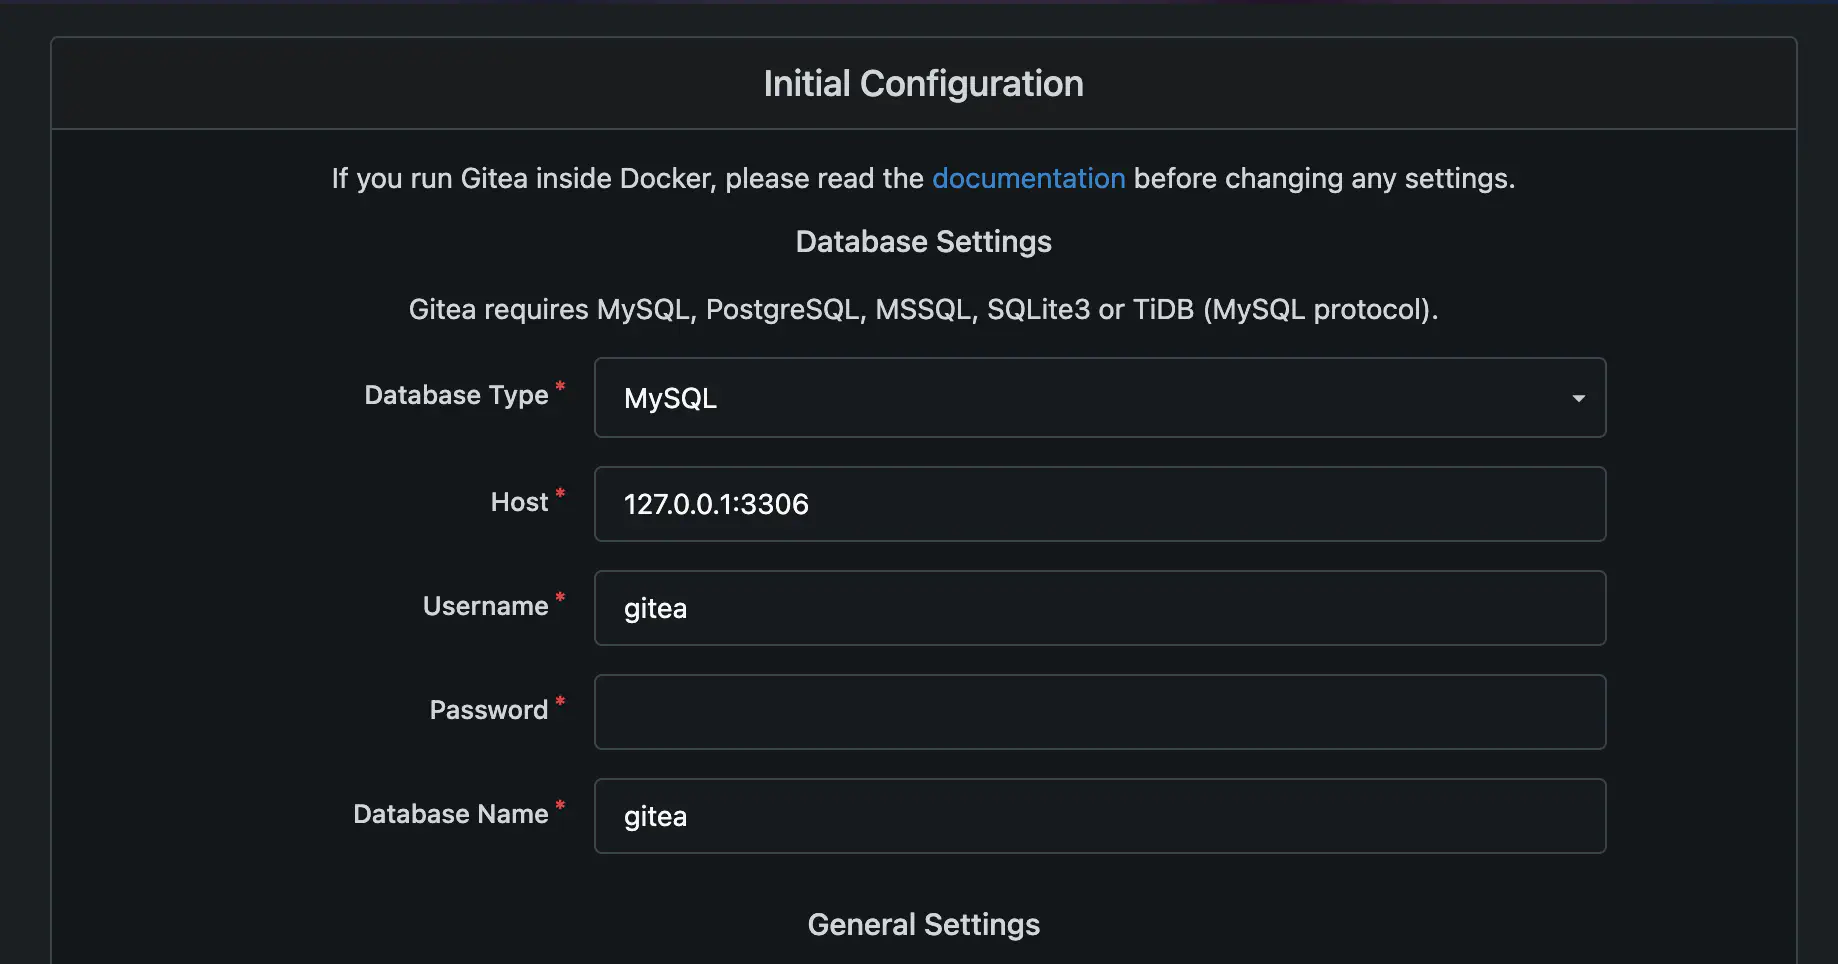
Task: Click the red asterisk beside Database Name
Action: click(x=560, y=806)
